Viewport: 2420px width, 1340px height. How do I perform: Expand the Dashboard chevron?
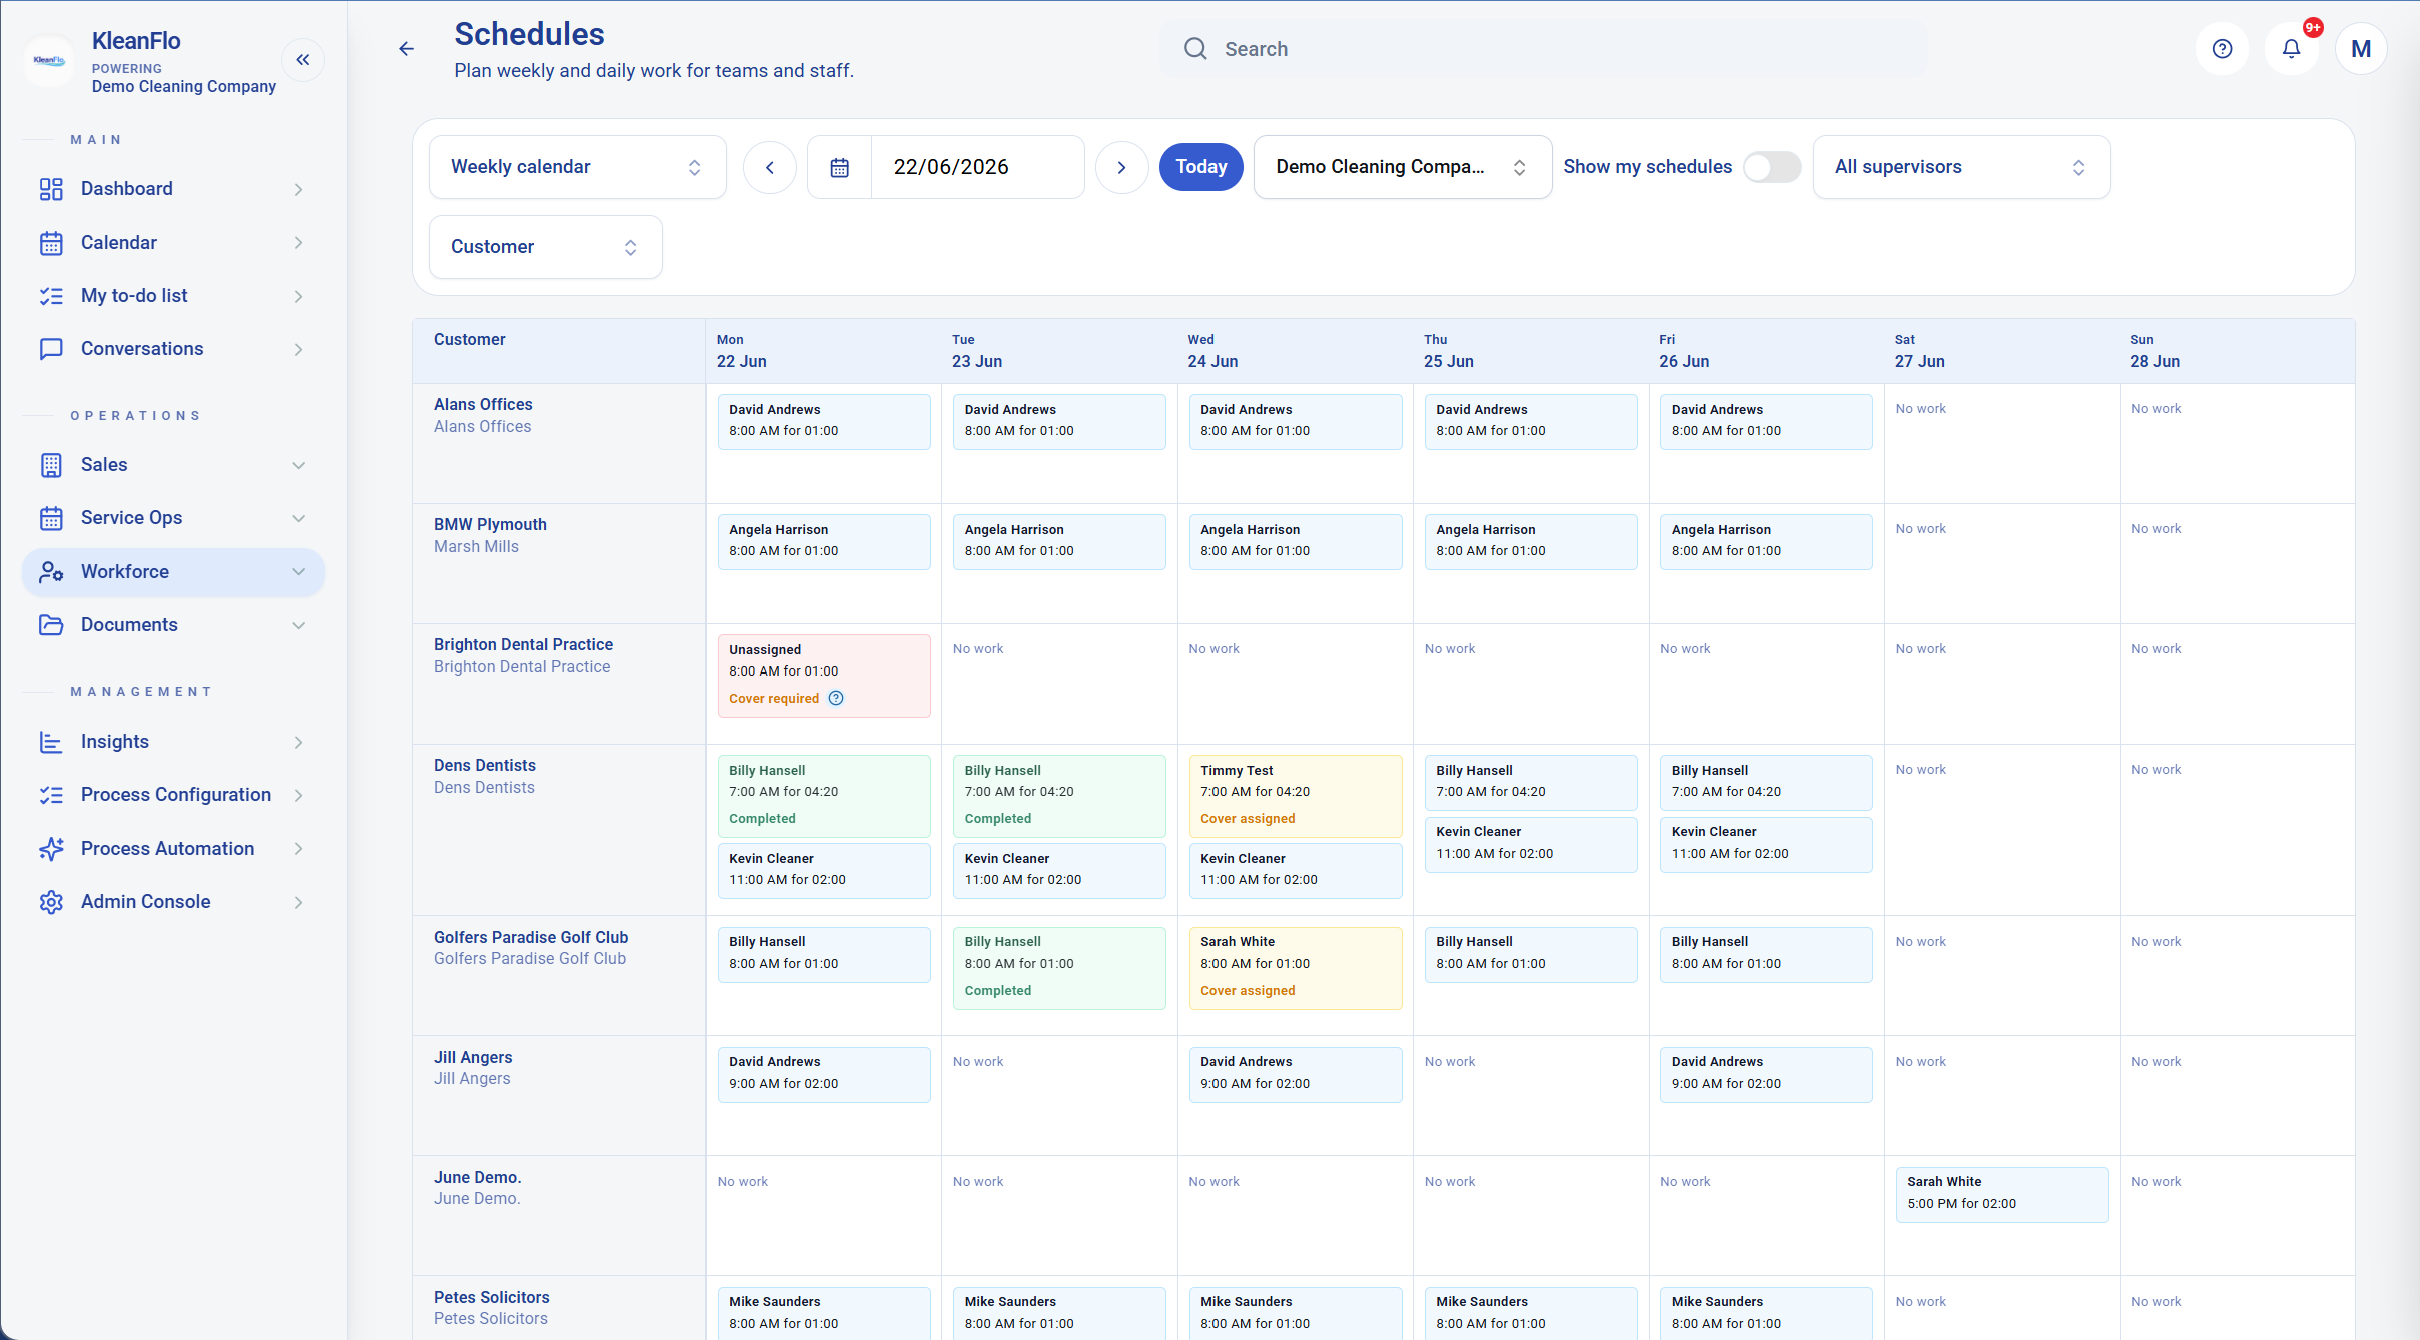click(298, 189)
